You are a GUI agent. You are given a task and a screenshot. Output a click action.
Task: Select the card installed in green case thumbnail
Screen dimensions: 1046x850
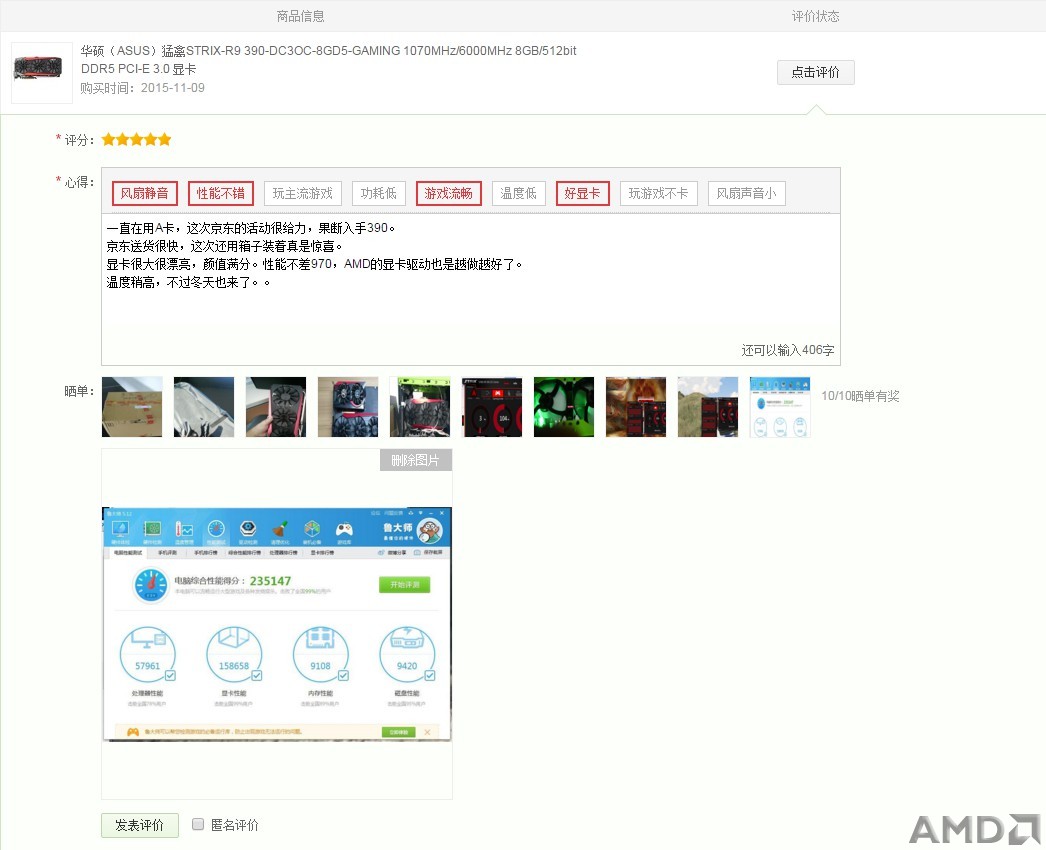[x=420, y=407]
